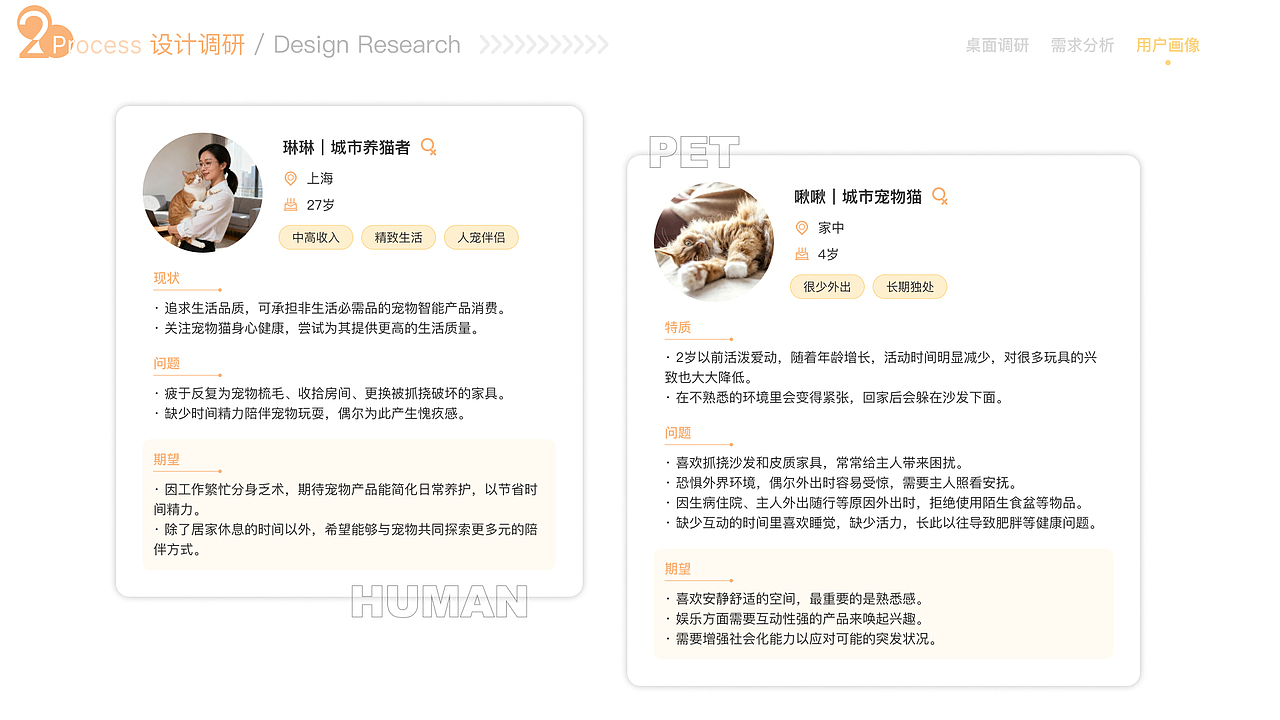The height and width of the screenshot is (720, 1280).
Task: Click the Design Research title text
Action: 367,45
